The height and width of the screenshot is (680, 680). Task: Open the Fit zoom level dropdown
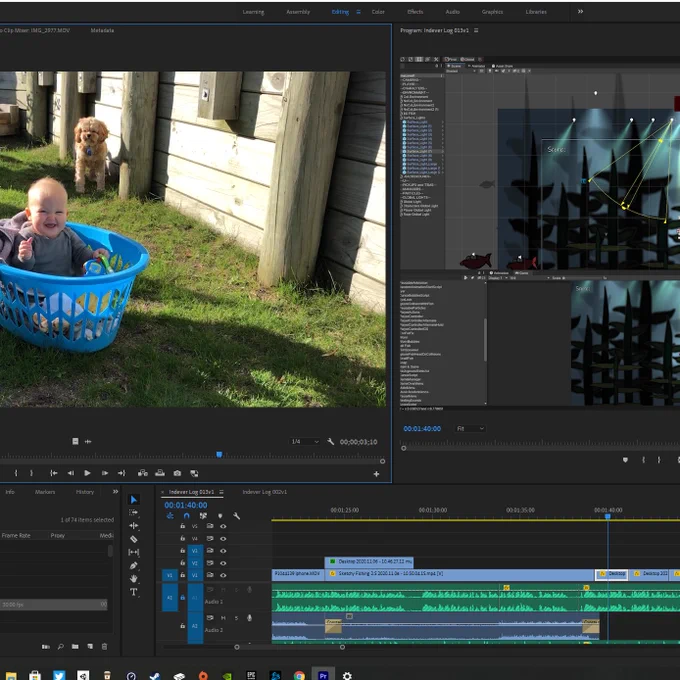tap(470, 428)
